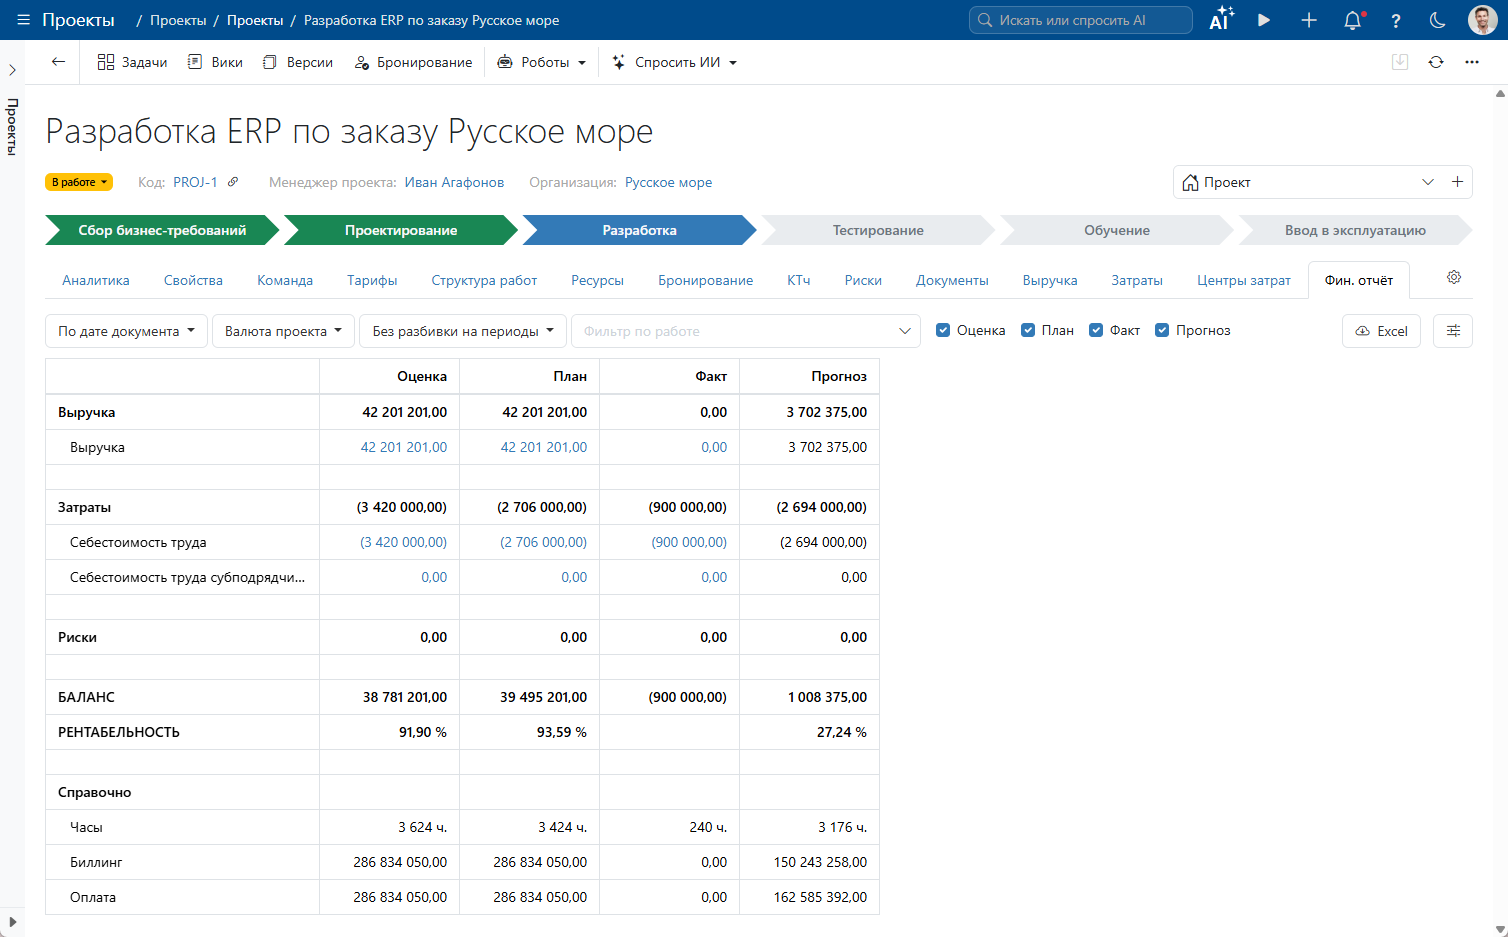Screen dimensions: 1508x937
Task: Switch to the Затраты tab
Action: click(x=1137, y=280)
